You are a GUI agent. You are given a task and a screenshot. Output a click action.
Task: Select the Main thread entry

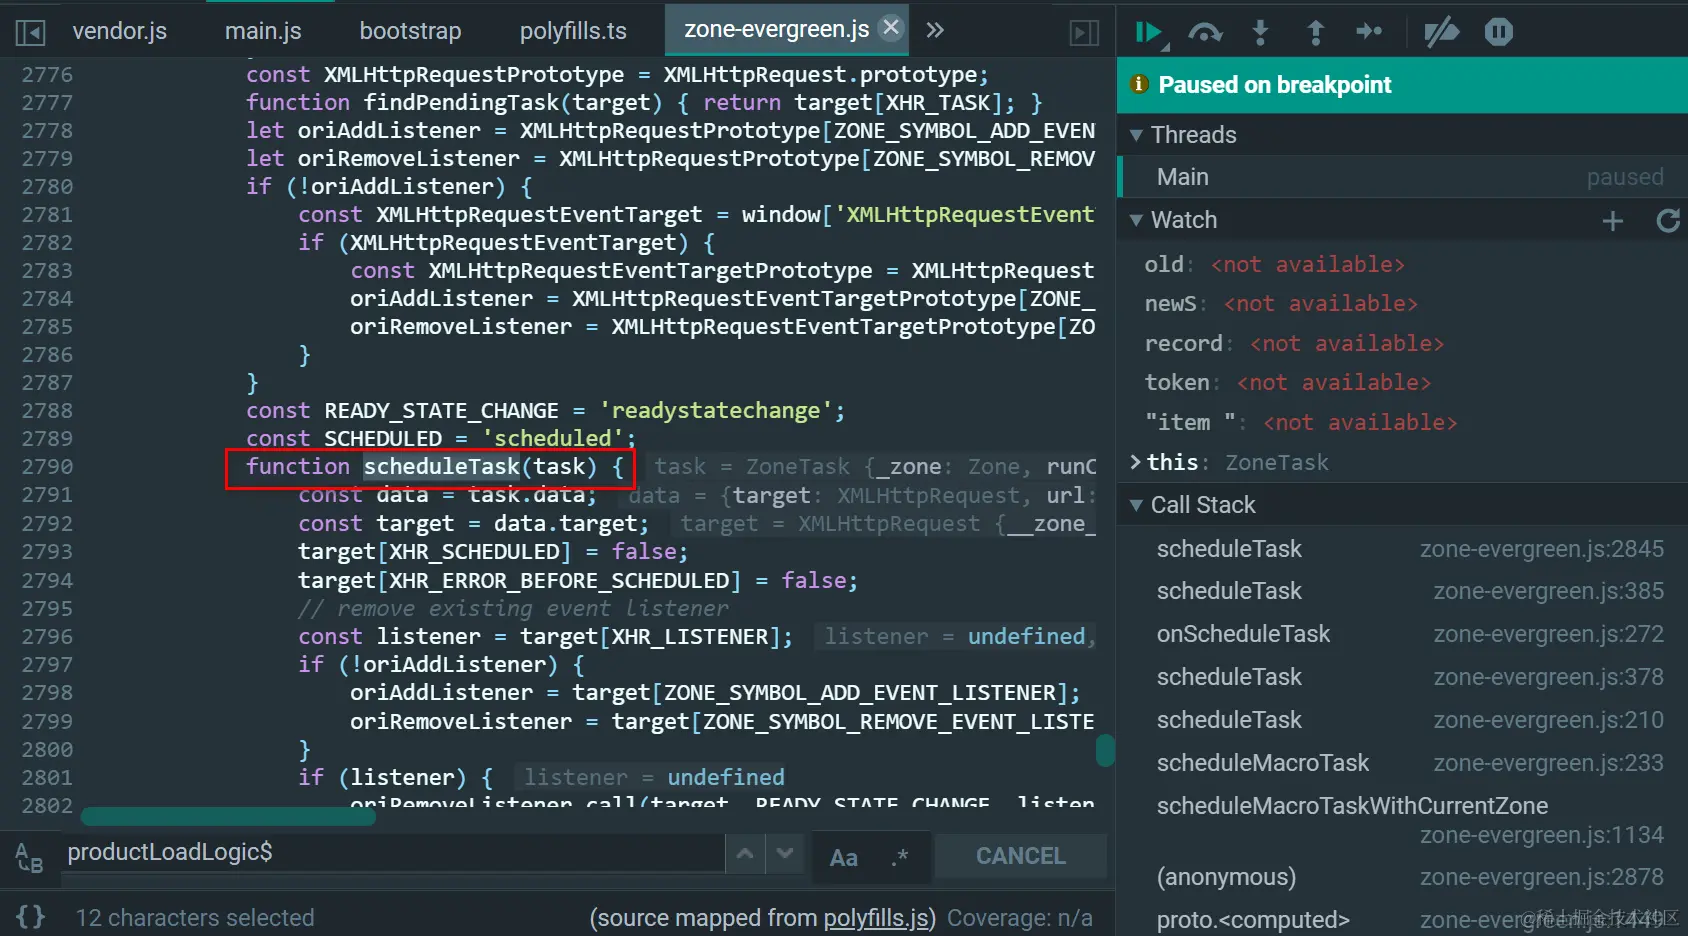pos(1402,177)
